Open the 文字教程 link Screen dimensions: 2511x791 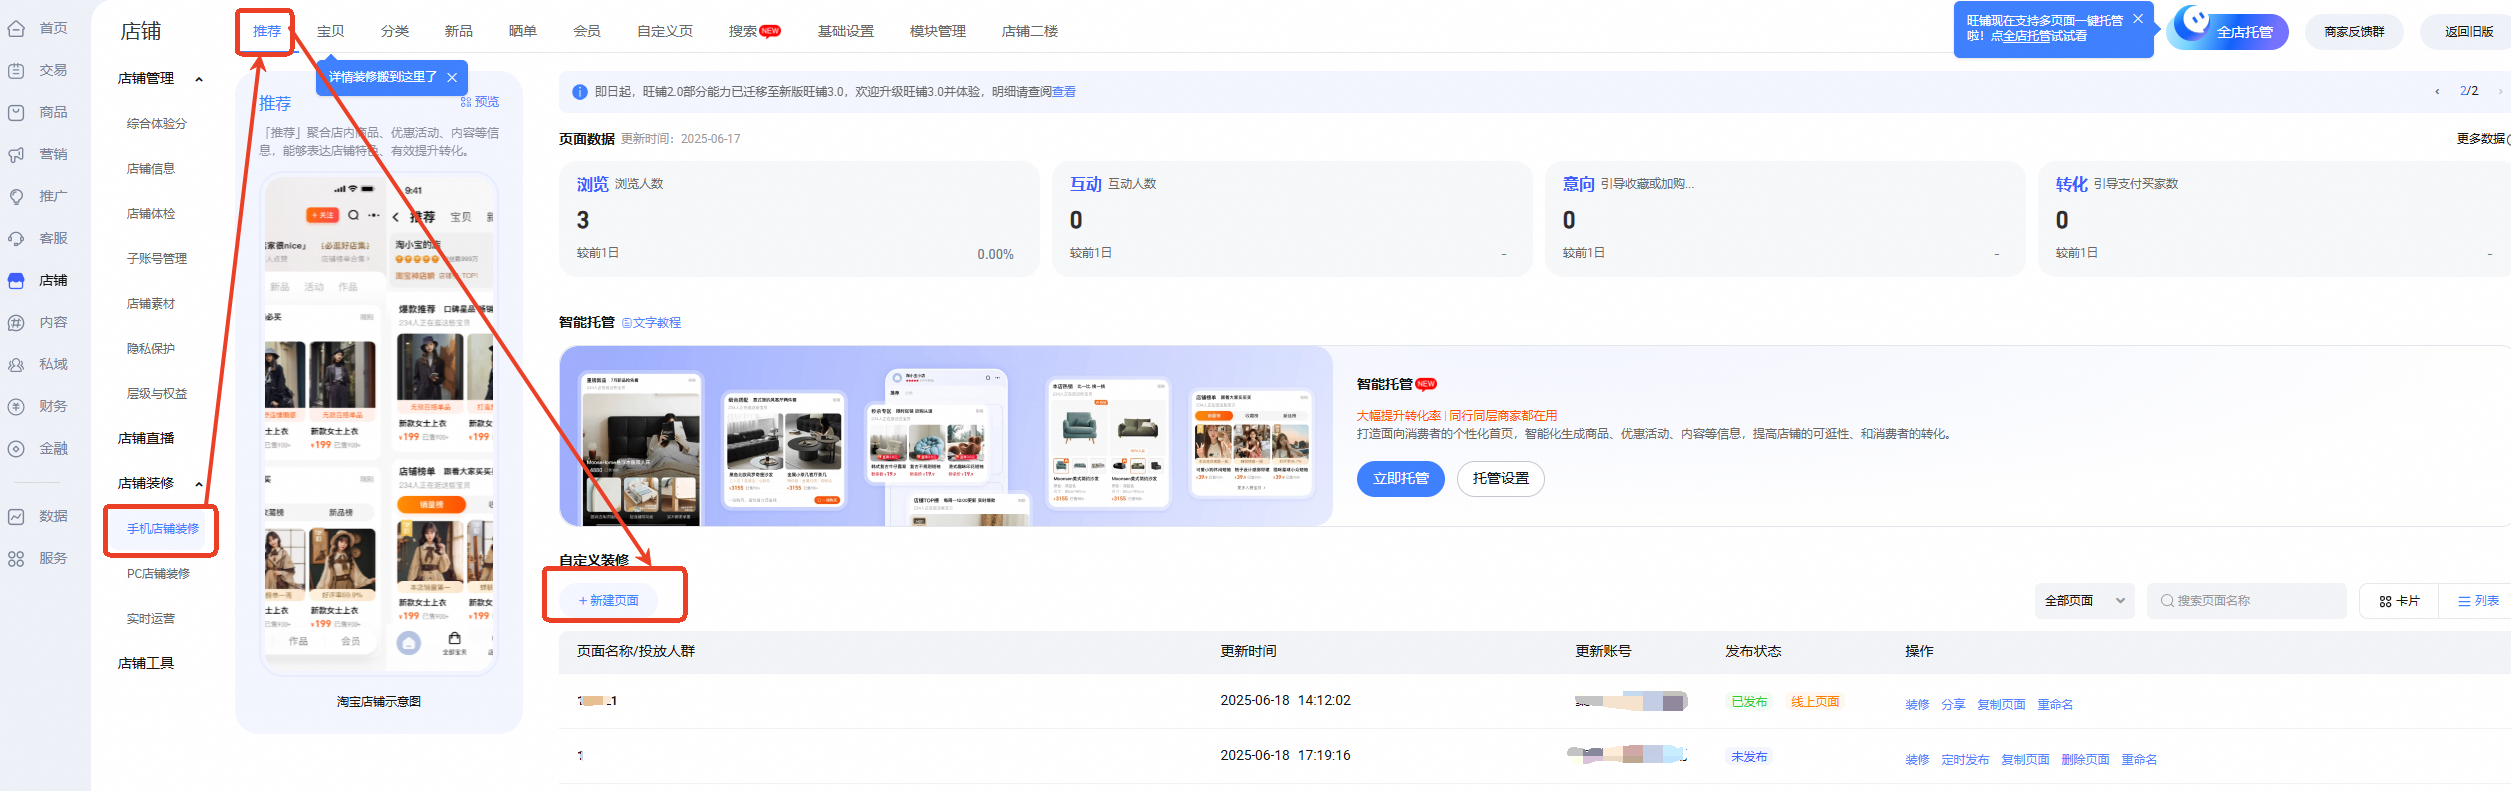(651, 323)
